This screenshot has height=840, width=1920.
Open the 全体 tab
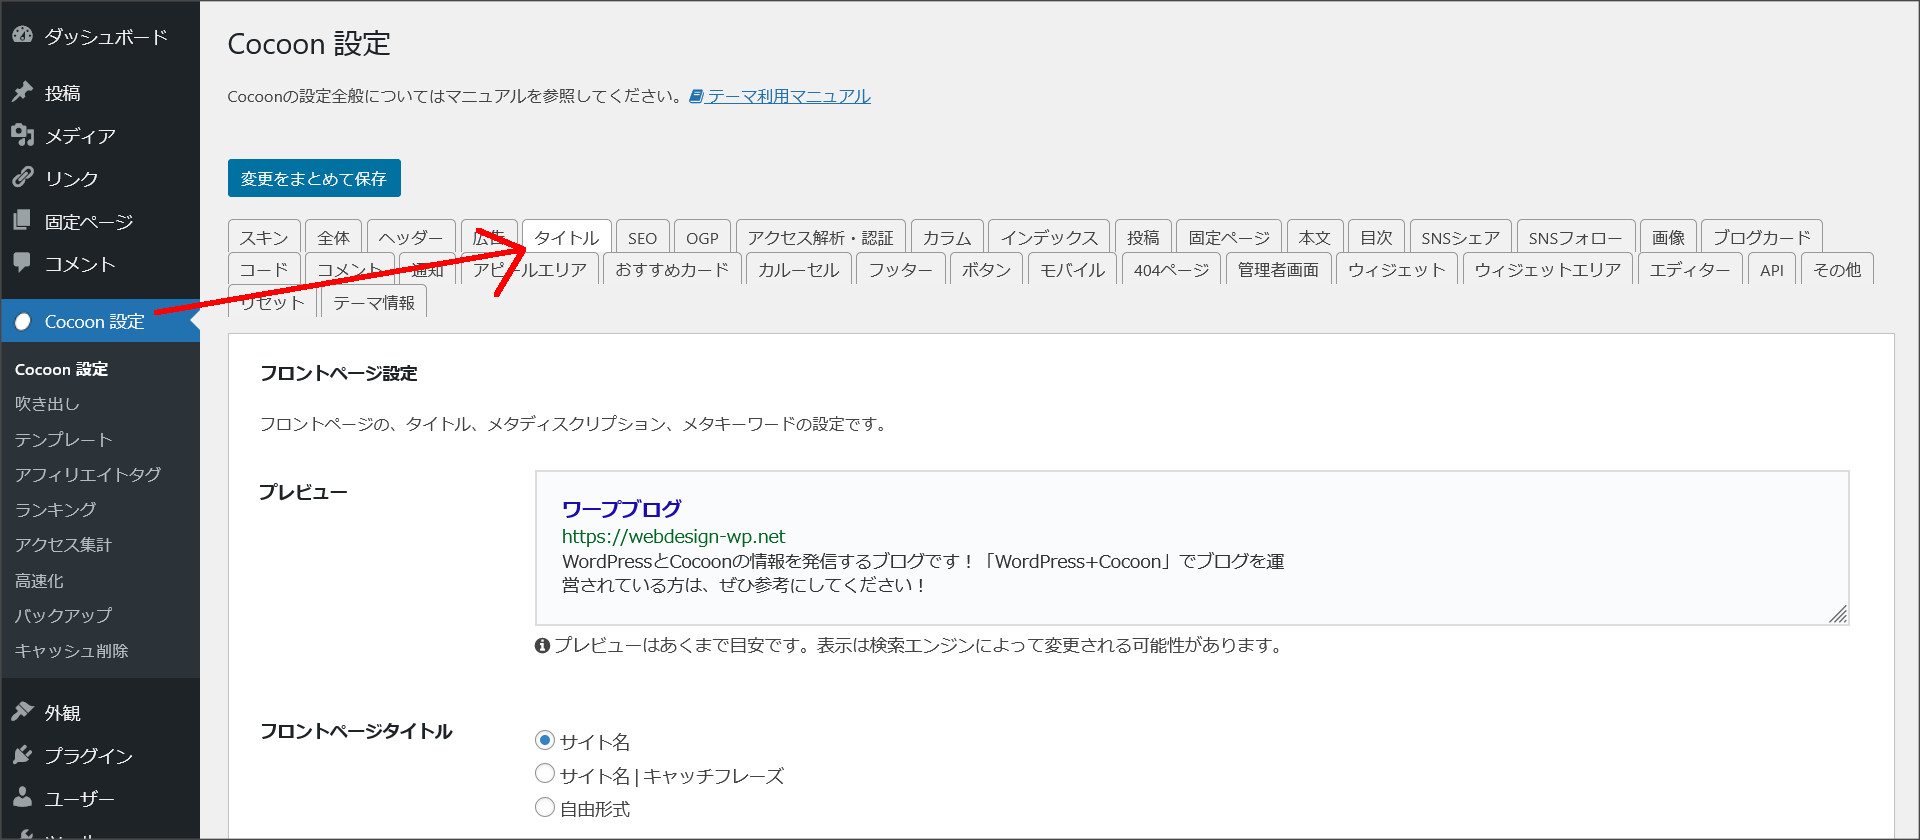(x=333, y=237)
